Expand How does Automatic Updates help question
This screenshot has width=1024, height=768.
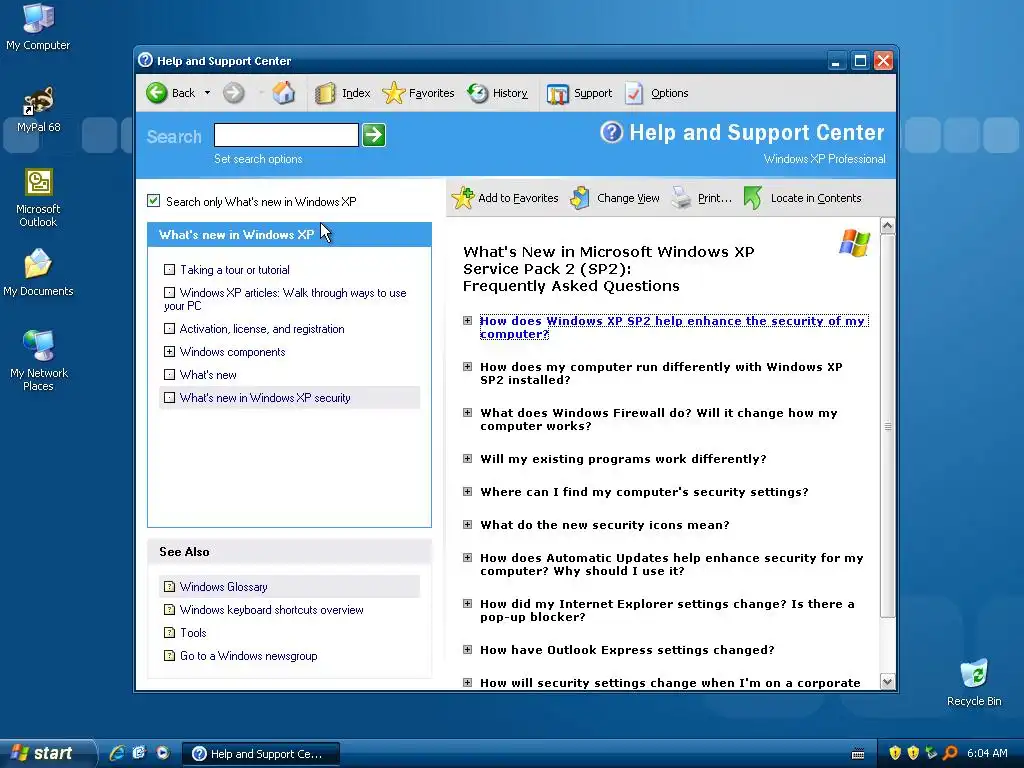[x=467, y=558]
